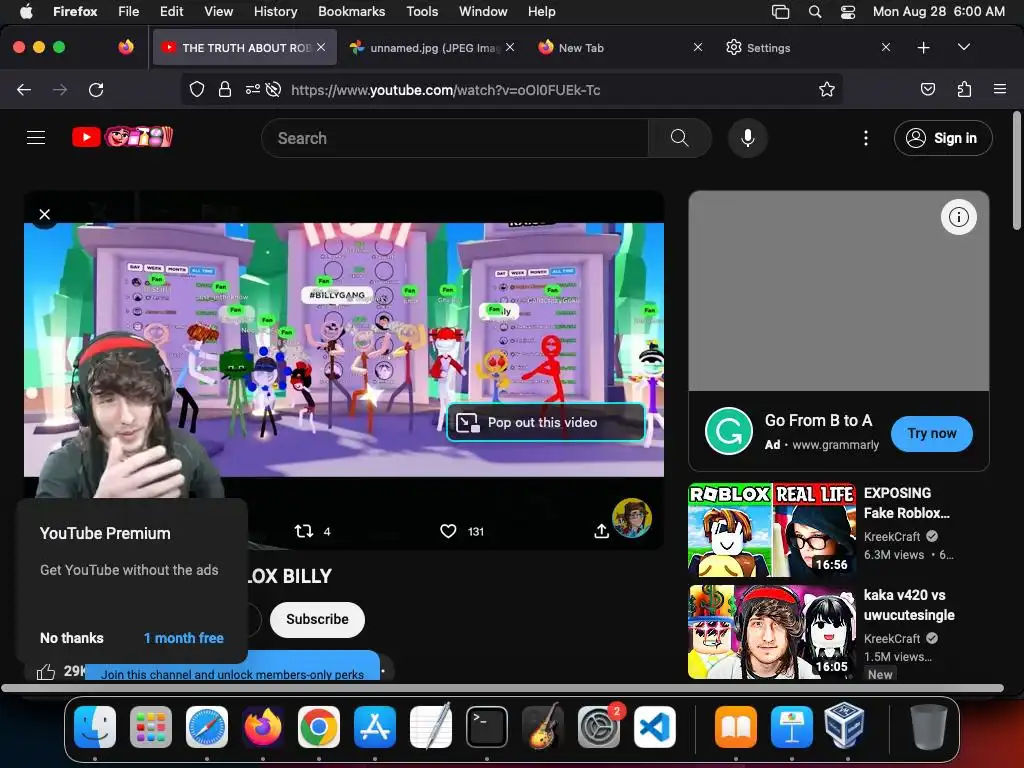This screenshot has width=1024, height=768.
Task: Click the YouTube logo
Action: coord(122,137)
